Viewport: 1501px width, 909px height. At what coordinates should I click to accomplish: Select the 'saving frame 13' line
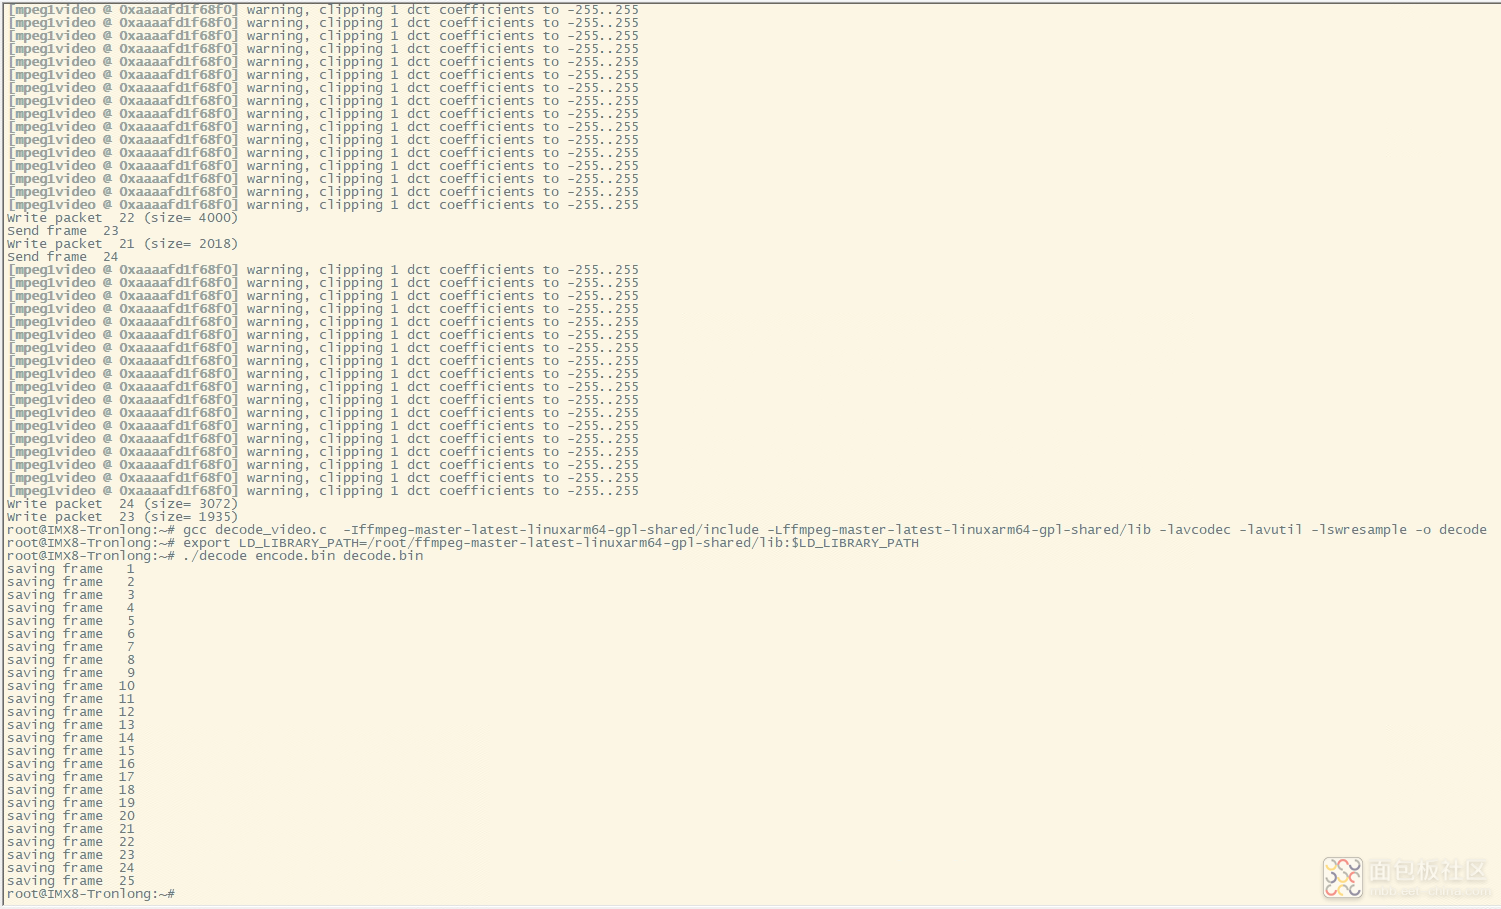click(x=71, y=725)
